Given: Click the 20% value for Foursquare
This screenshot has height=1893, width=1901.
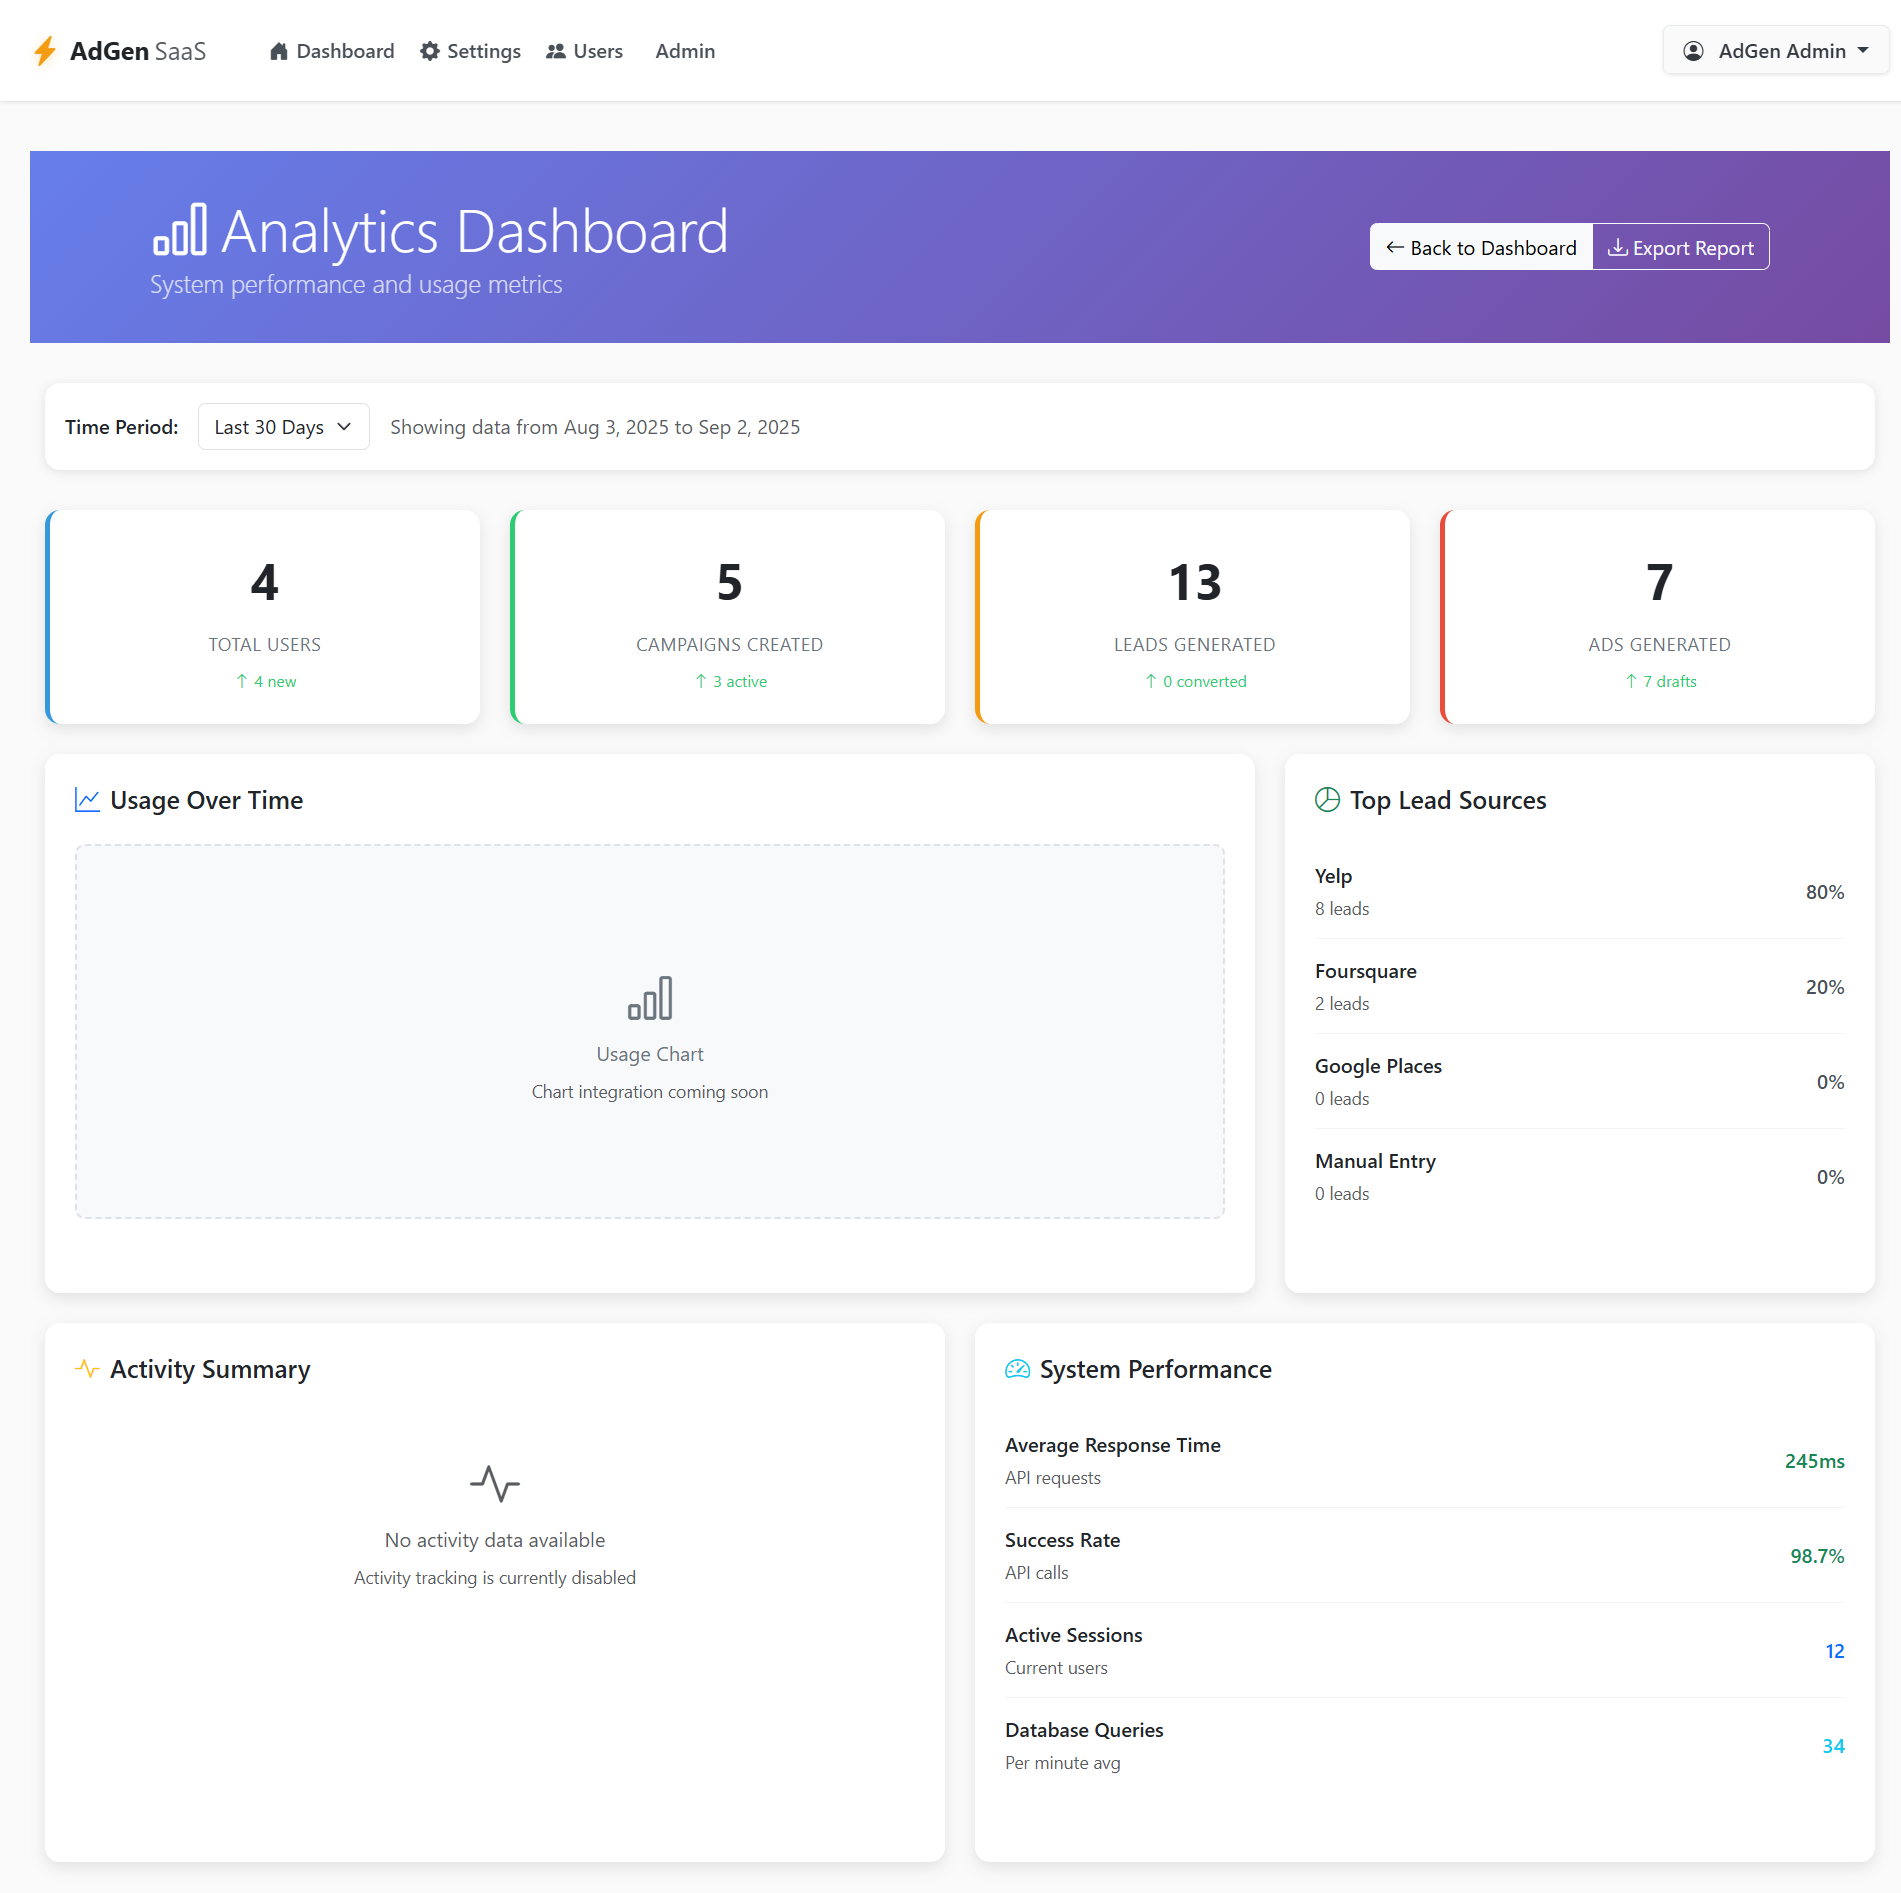Looking at the screenshot, I should point(1825,987).
